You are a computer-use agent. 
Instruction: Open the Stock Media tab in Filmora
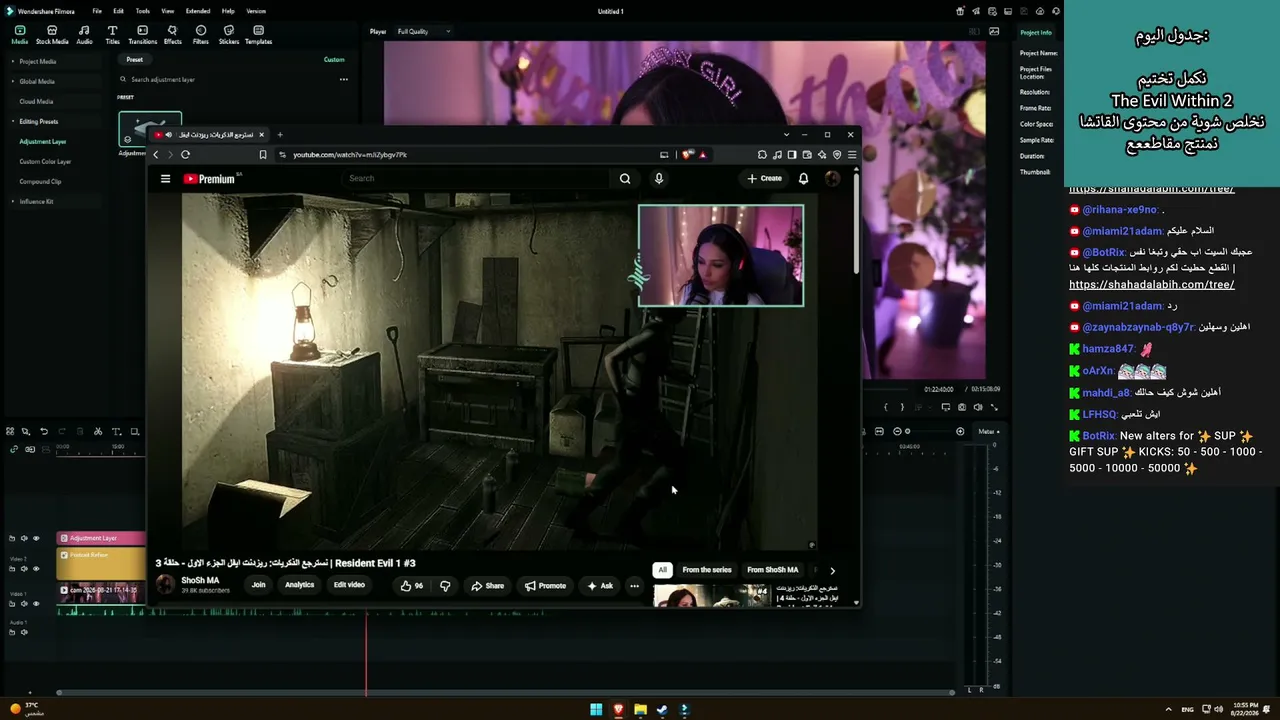[52, 35]
